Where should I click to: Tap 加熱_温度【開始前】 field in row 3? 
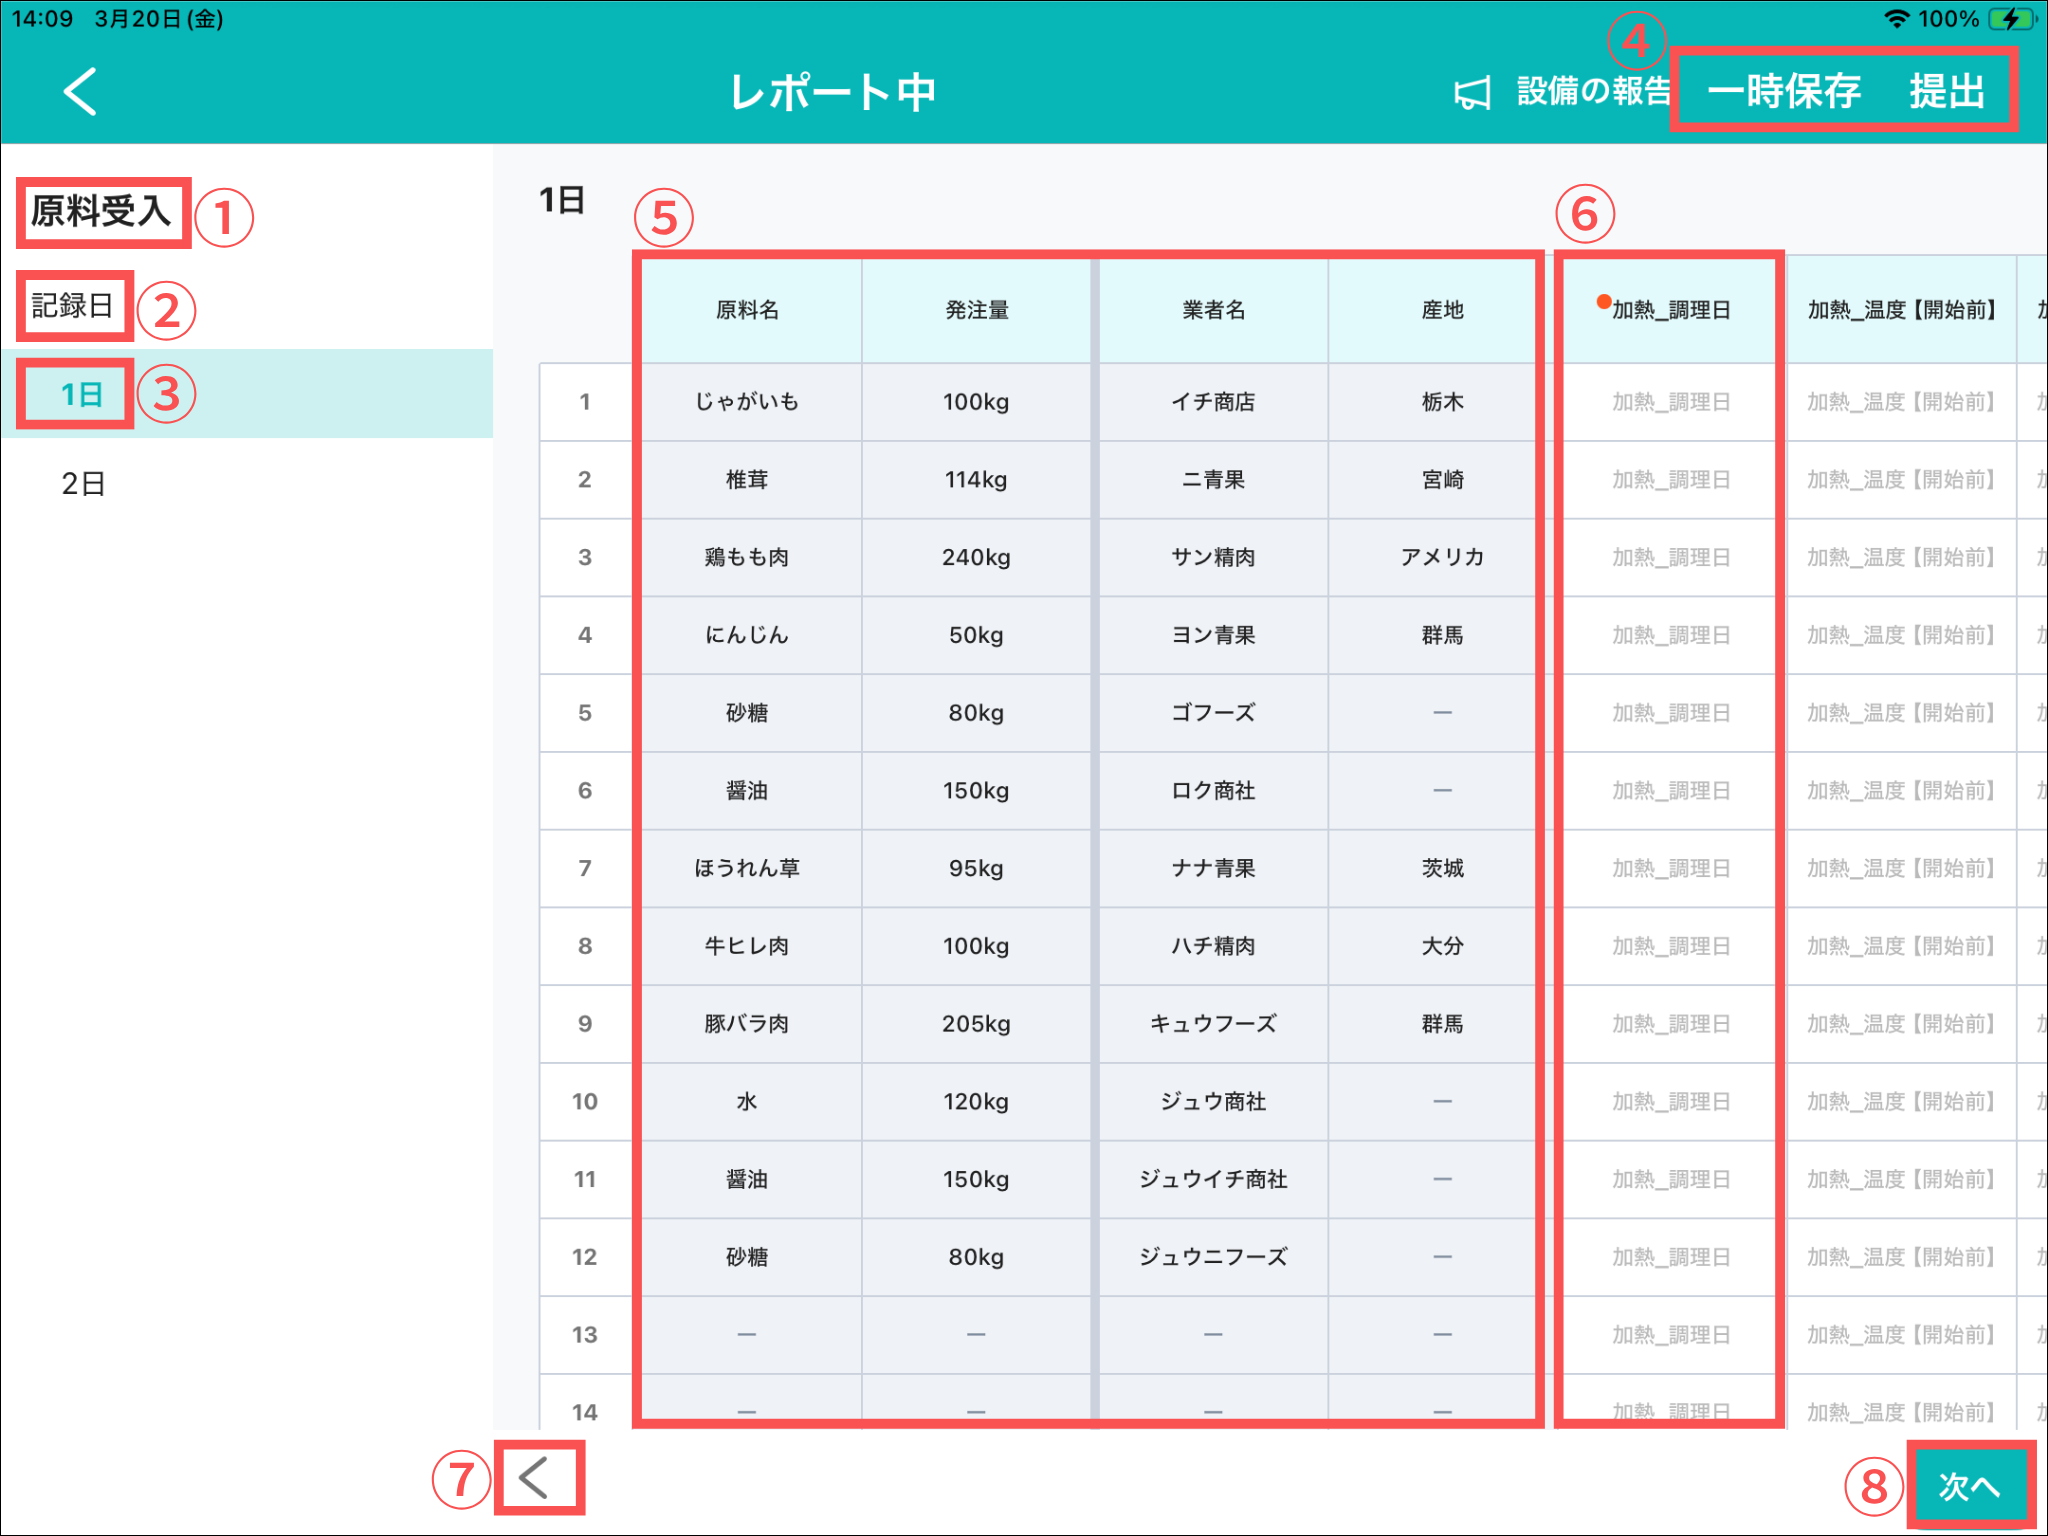pyautogui.click(x=1900, y=557)
